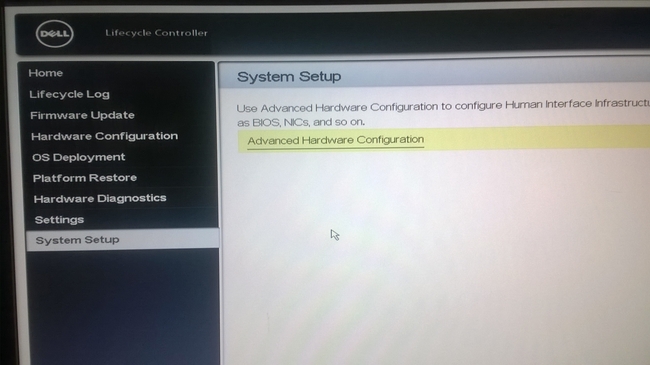The image size is (650, 365).
Task: Go to Firmware Update
Action: click(82, 115)
